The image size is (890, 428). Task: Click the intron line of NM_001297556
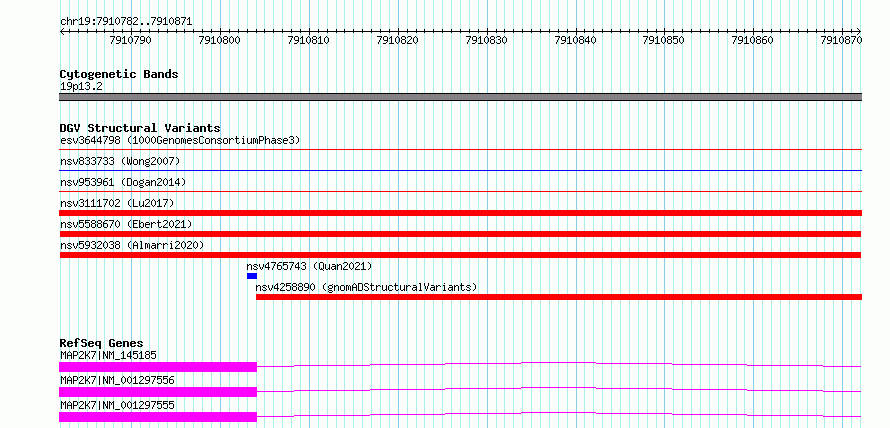559,389
